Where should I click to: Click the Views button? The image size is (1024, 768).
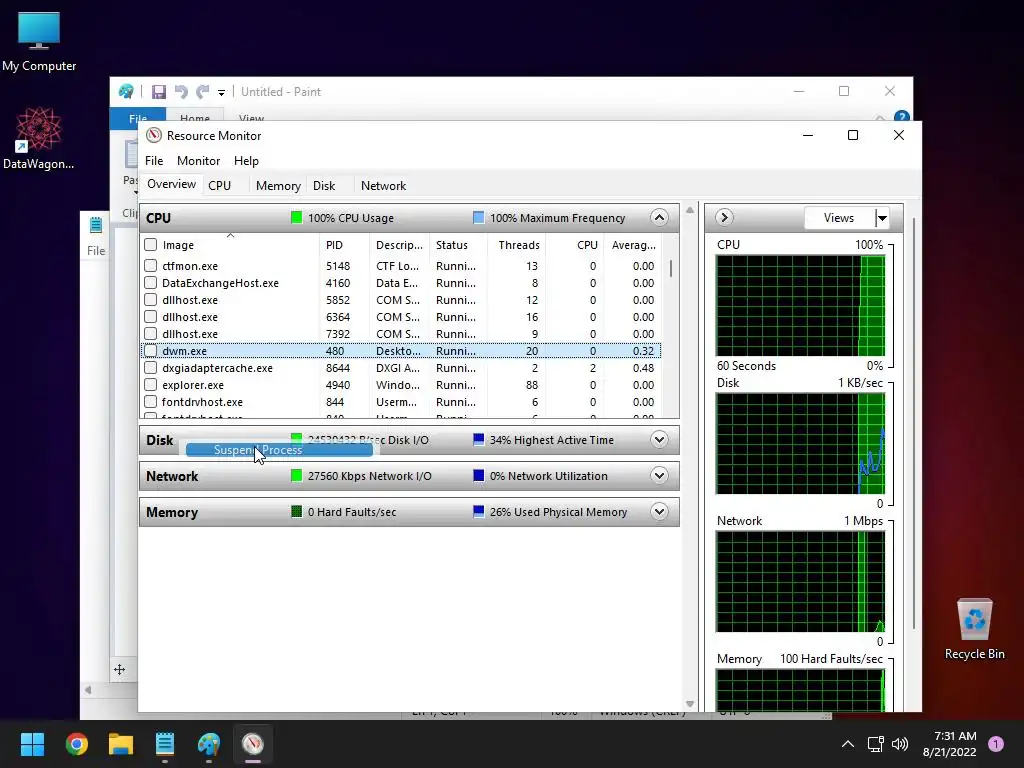point(839,217)
